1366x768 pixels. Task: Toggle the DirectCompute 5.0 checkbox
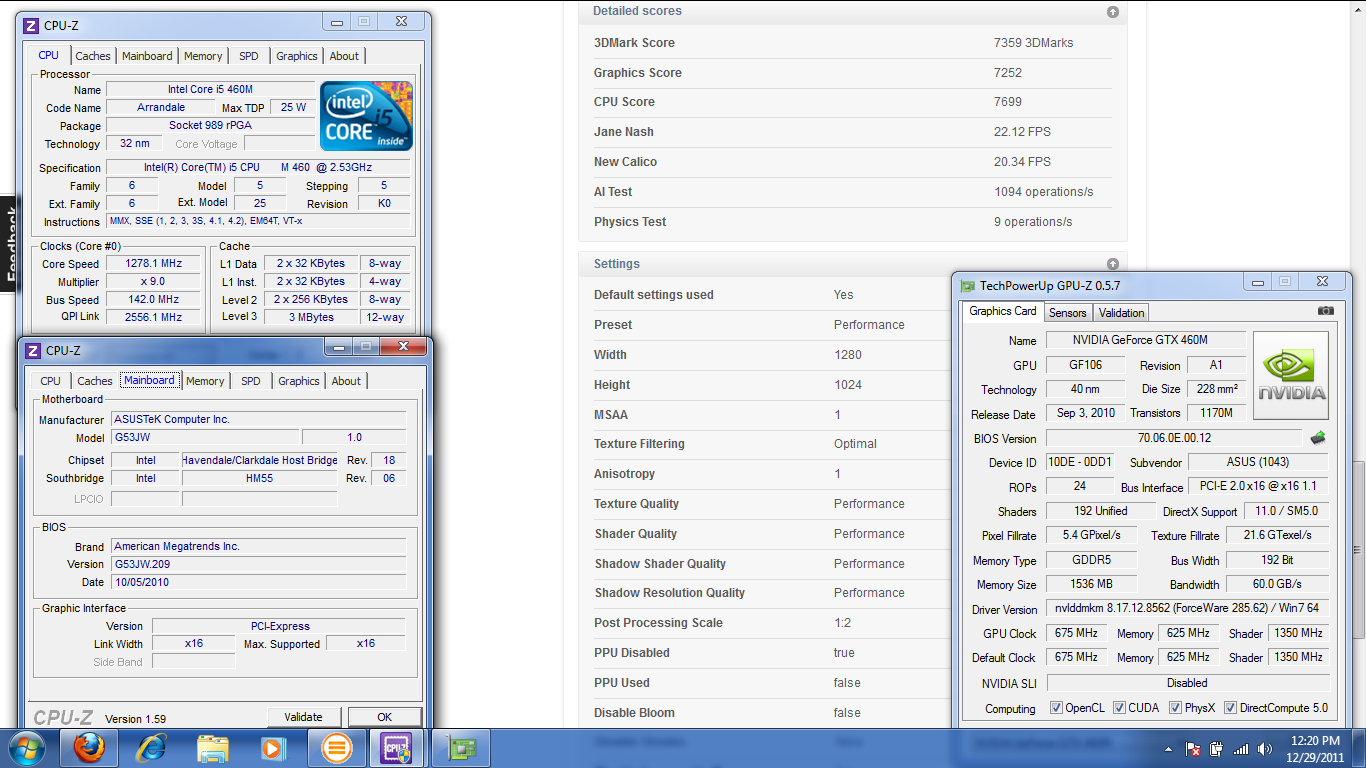pos(1230,708)
